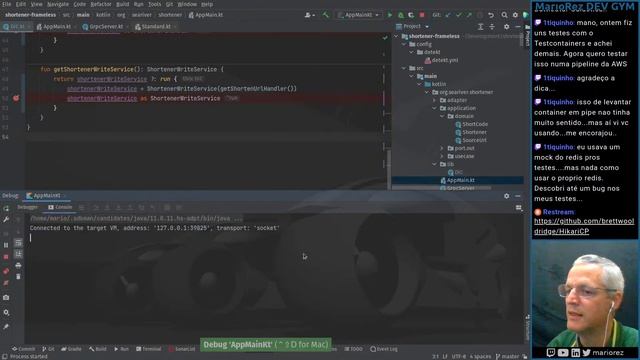Open the HikariCP GitHub link in the chat

(584, 226)
